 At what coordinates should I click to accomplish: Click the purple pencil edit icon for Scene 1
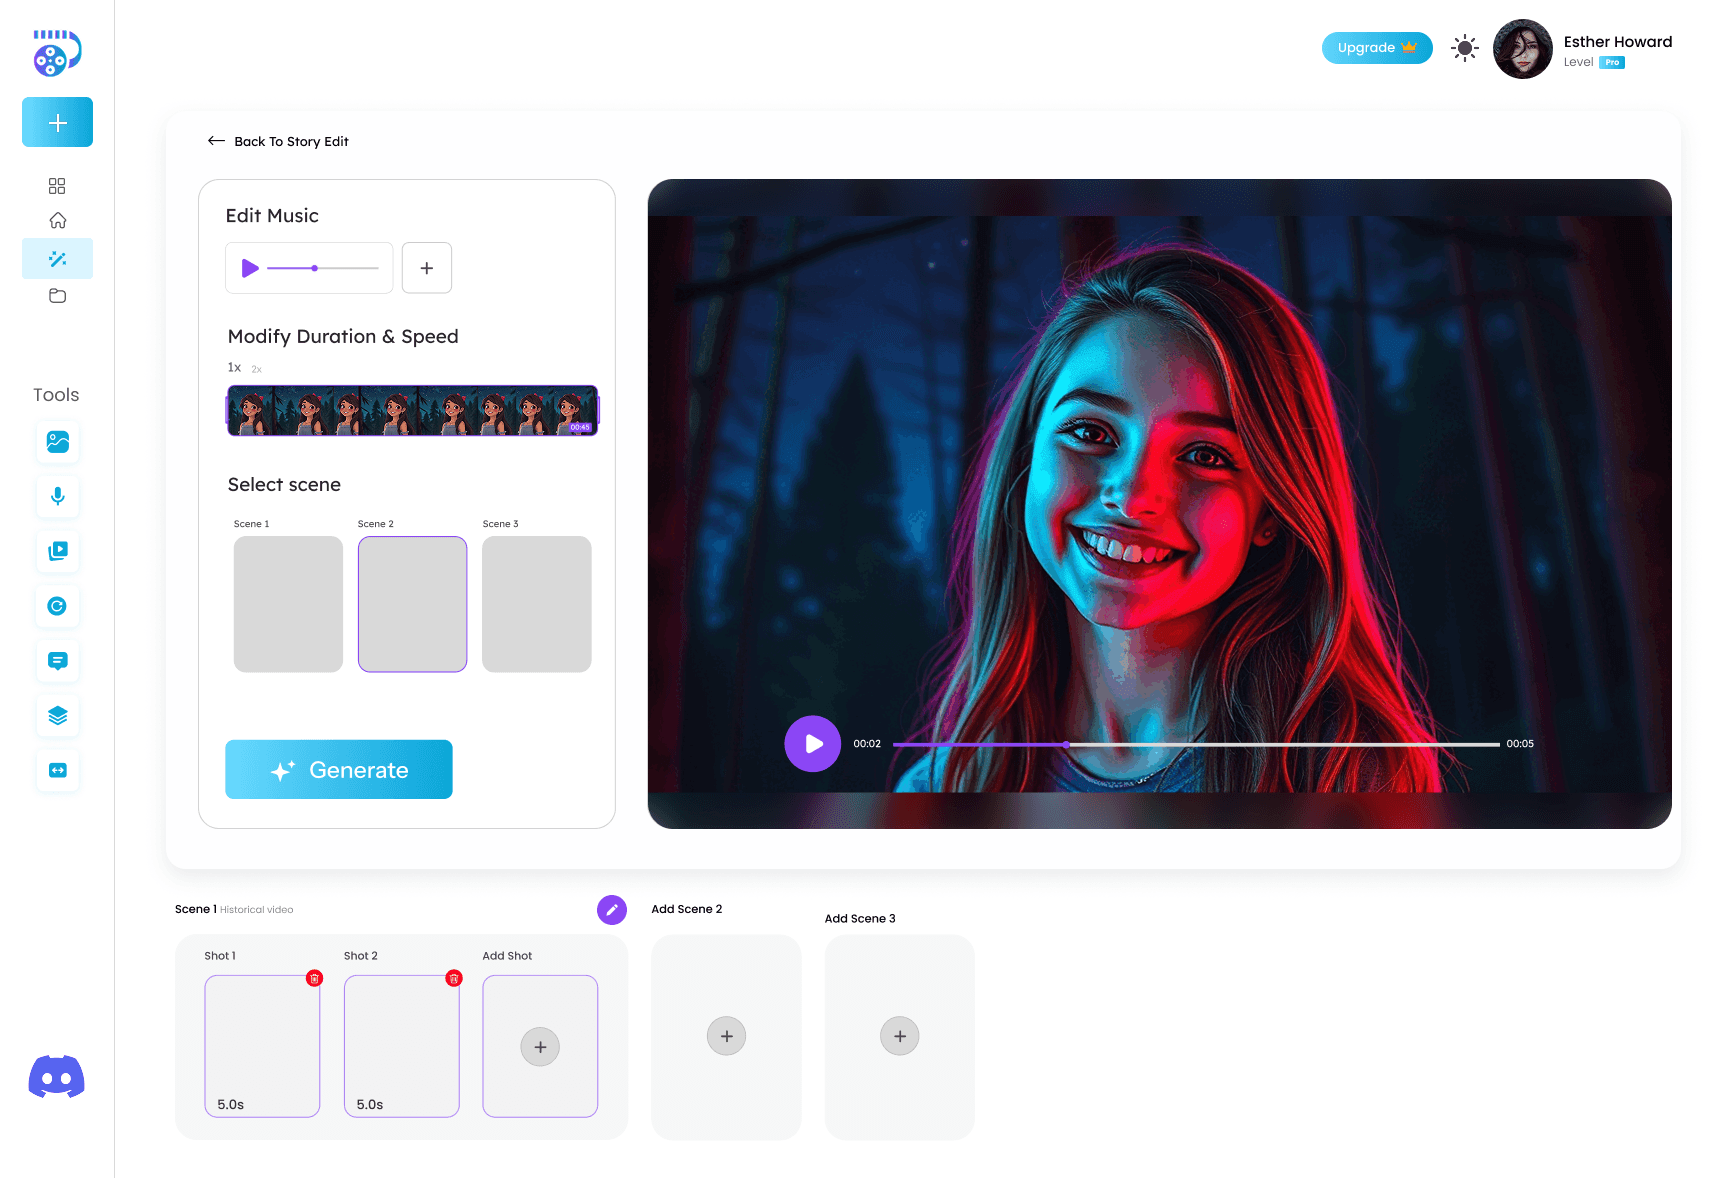(612, 910)
